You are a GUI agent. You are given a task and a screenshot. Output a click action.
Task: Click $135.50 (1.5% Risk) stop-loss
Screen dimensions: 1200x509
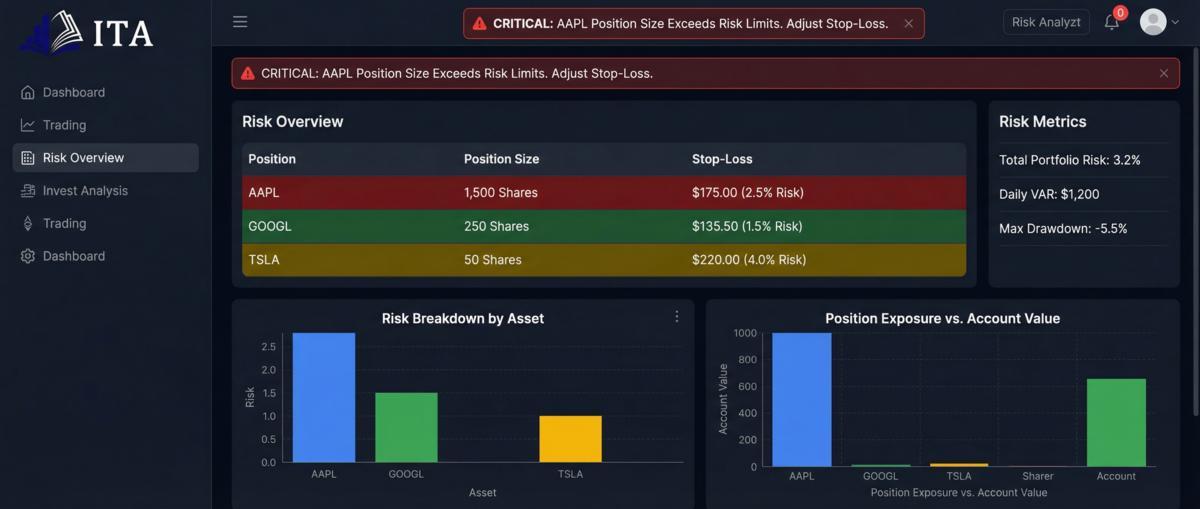pos(747,226)
